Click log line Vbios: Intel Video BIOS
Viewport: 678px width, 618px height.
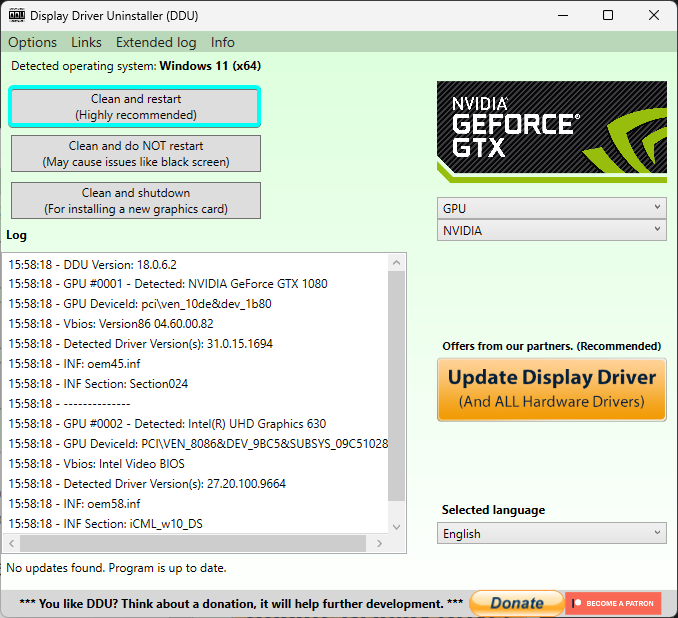coord(96,464)
